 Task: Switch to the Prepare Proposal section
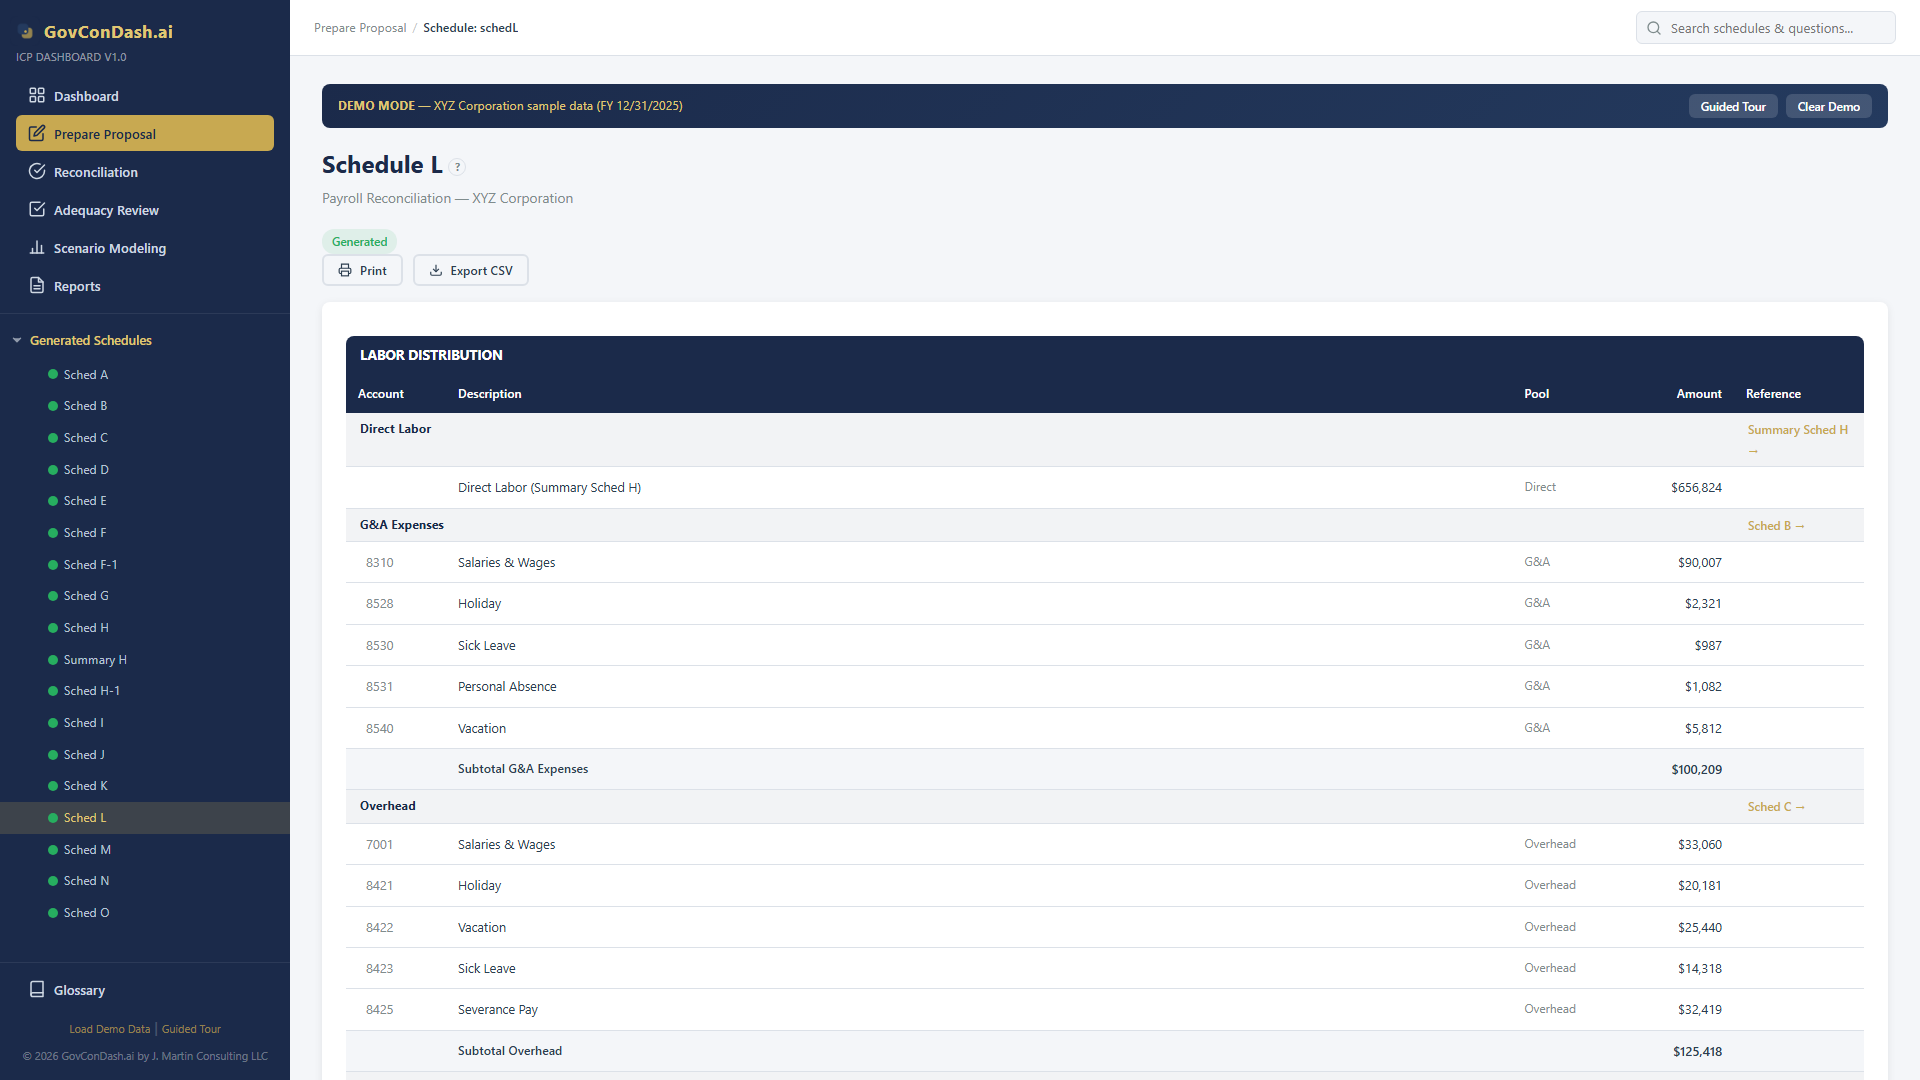tap(104, 133)
